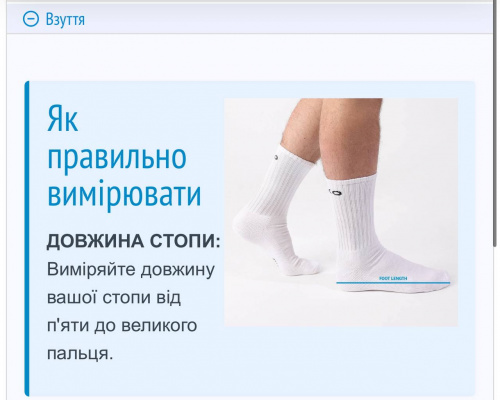Click the word вимірювати in the heading
The width and height of the screenshot is (500, 400).
[124, 193]
